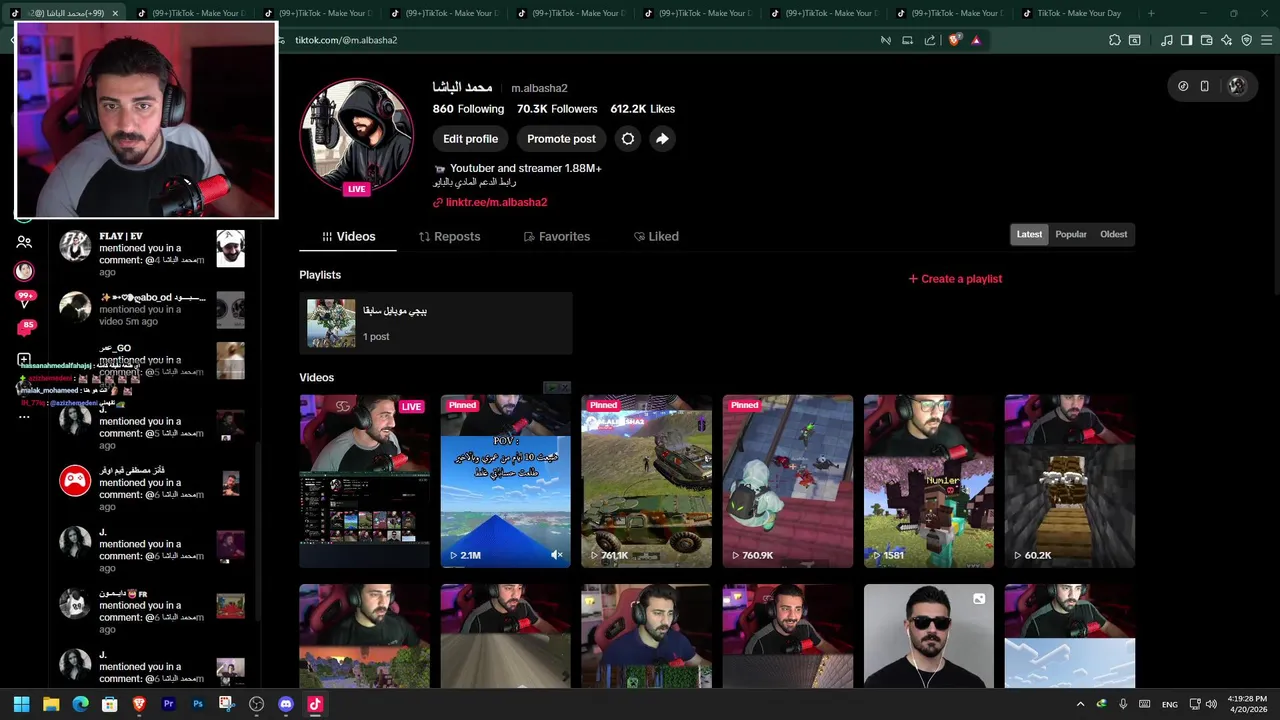Click the volume icon in the system tray
1280x720 pixels.
1212,704
